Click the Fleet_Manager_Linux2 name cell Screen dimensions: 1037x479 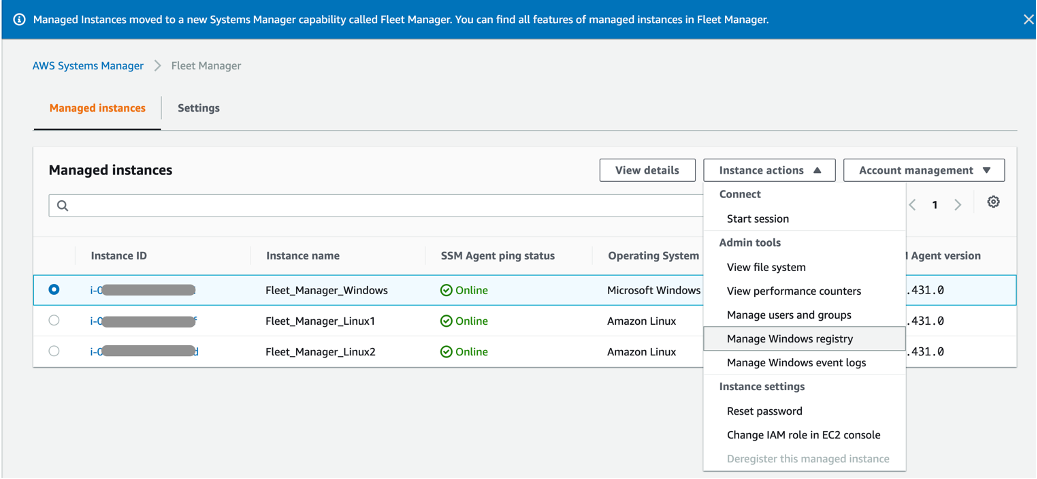point(320,351)
